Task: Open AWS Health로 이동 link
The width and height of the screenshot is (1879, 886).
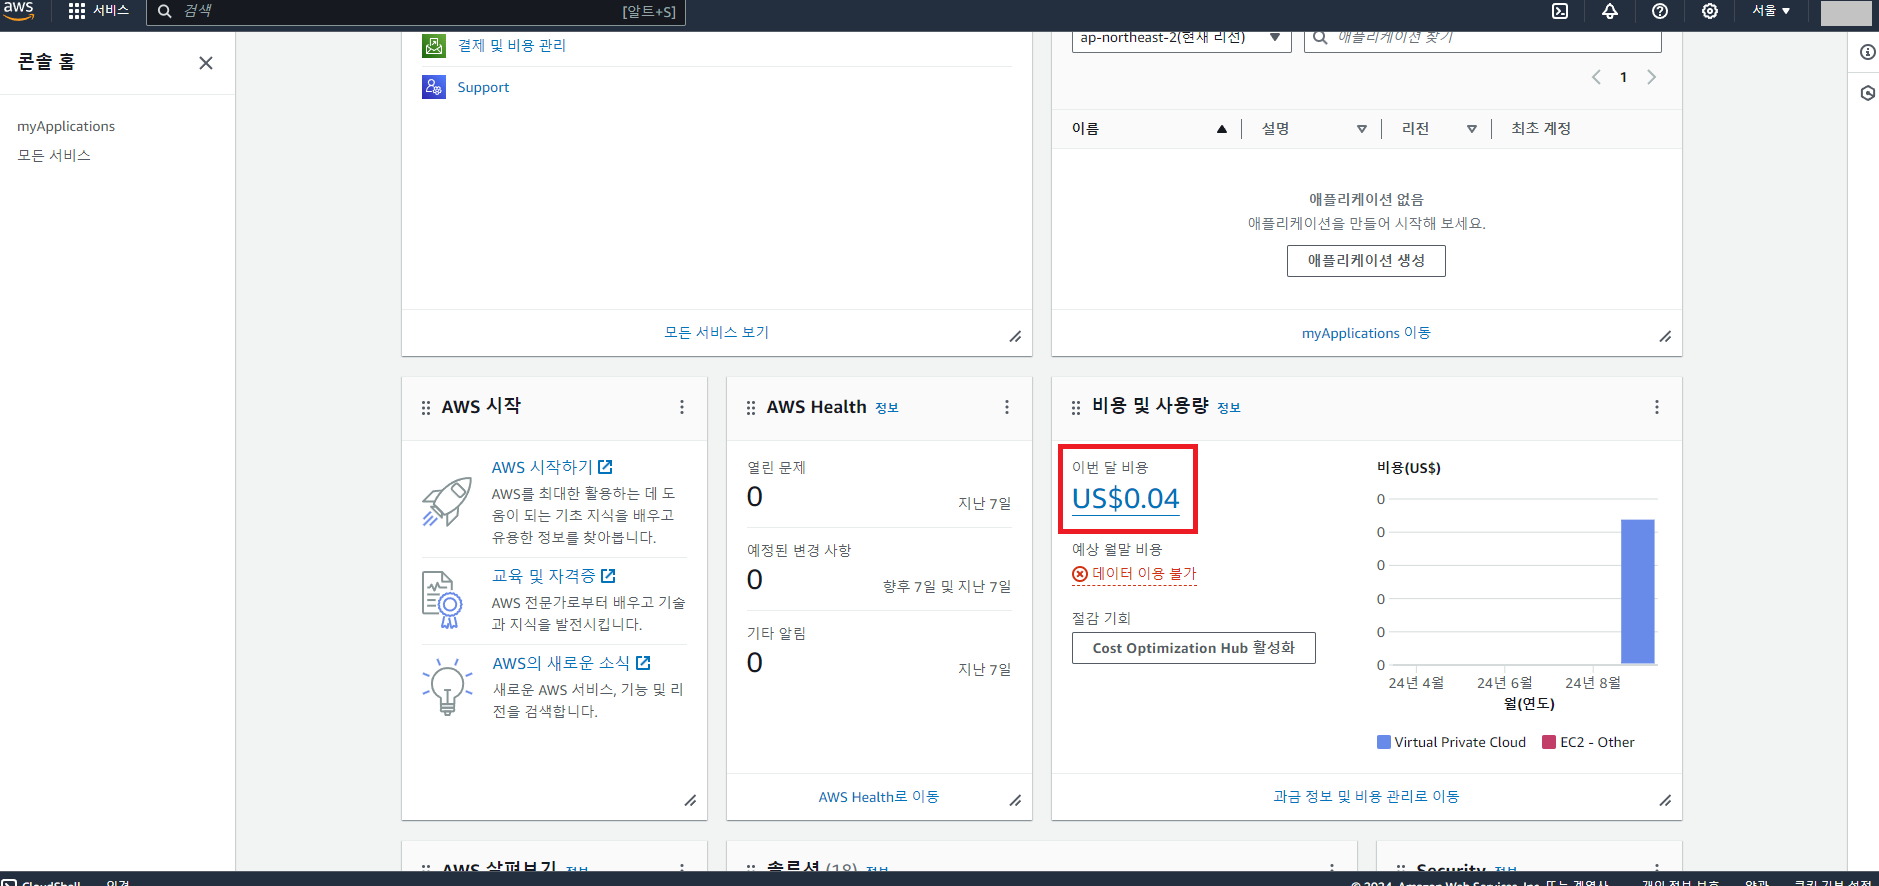Action: coord(879,797)
